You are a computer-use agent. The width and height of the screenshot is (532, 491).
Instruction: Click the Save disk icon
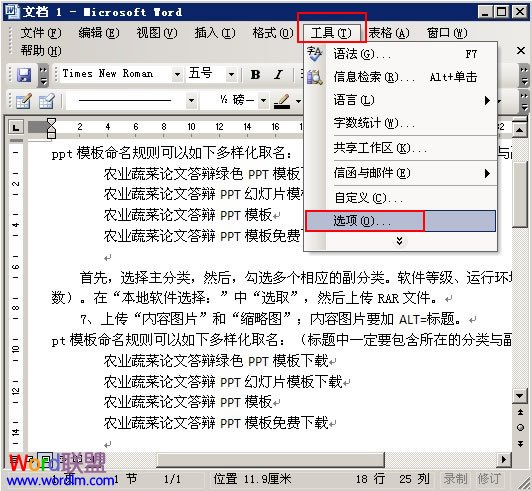click(24, 74)
